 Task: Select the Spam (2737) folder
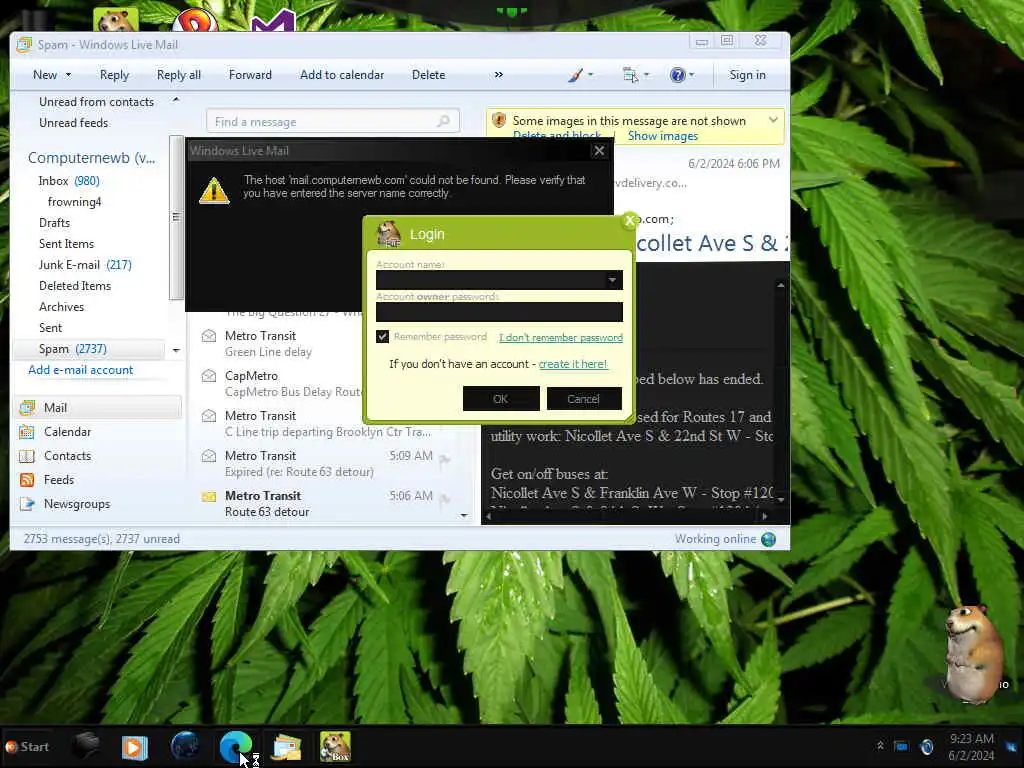click(x=89, y=349)
